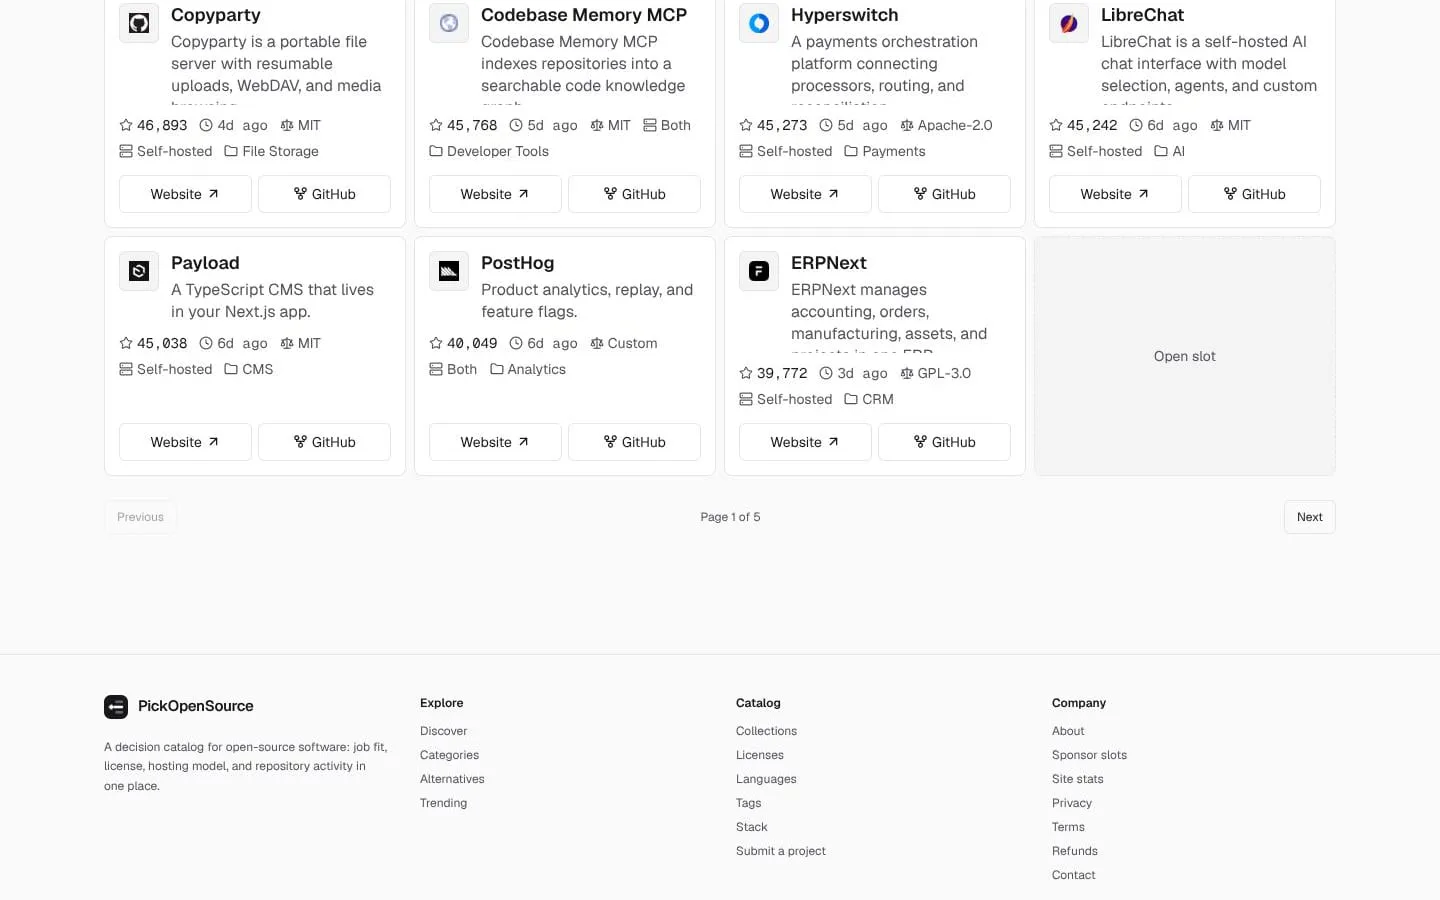Click the server icon beside LibreChat's Self-hosted
Viewport: 1440px width, 900px height.
[1056, 151]
